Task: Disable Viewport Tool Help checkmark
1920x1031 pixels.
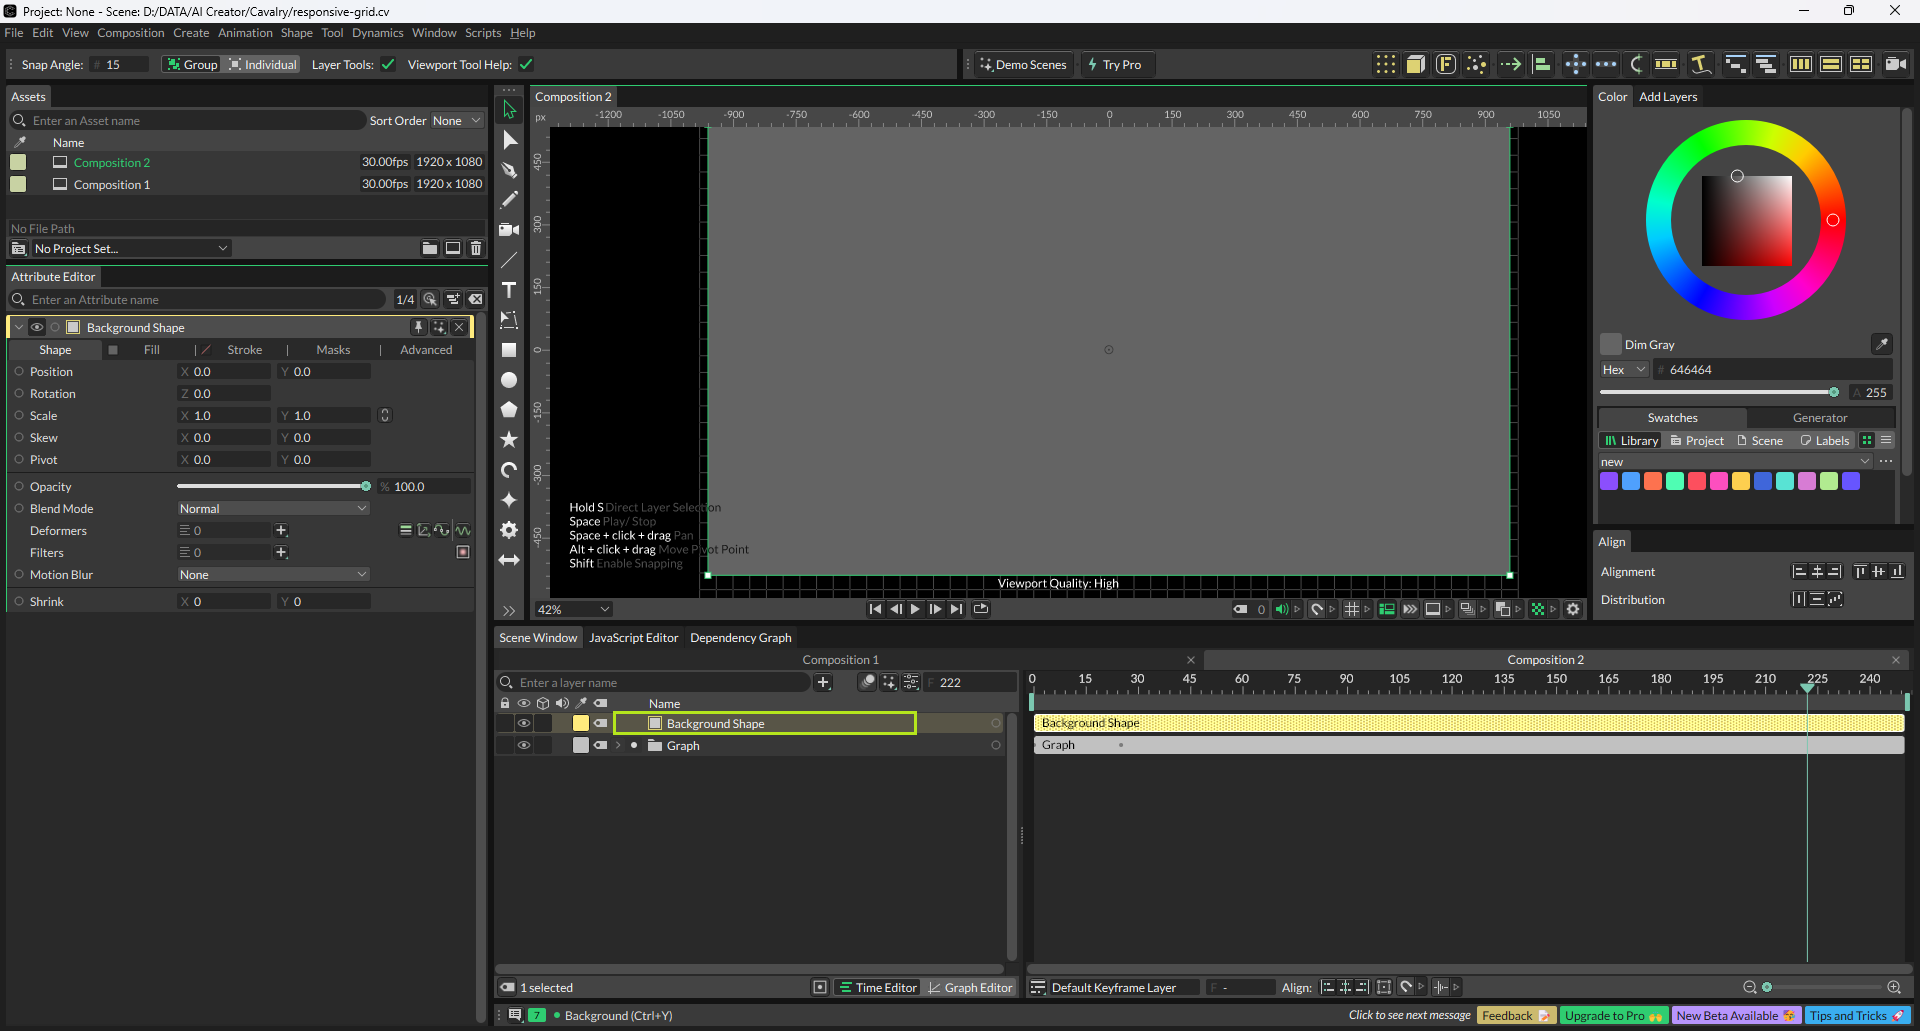Action: pos(526,65)
